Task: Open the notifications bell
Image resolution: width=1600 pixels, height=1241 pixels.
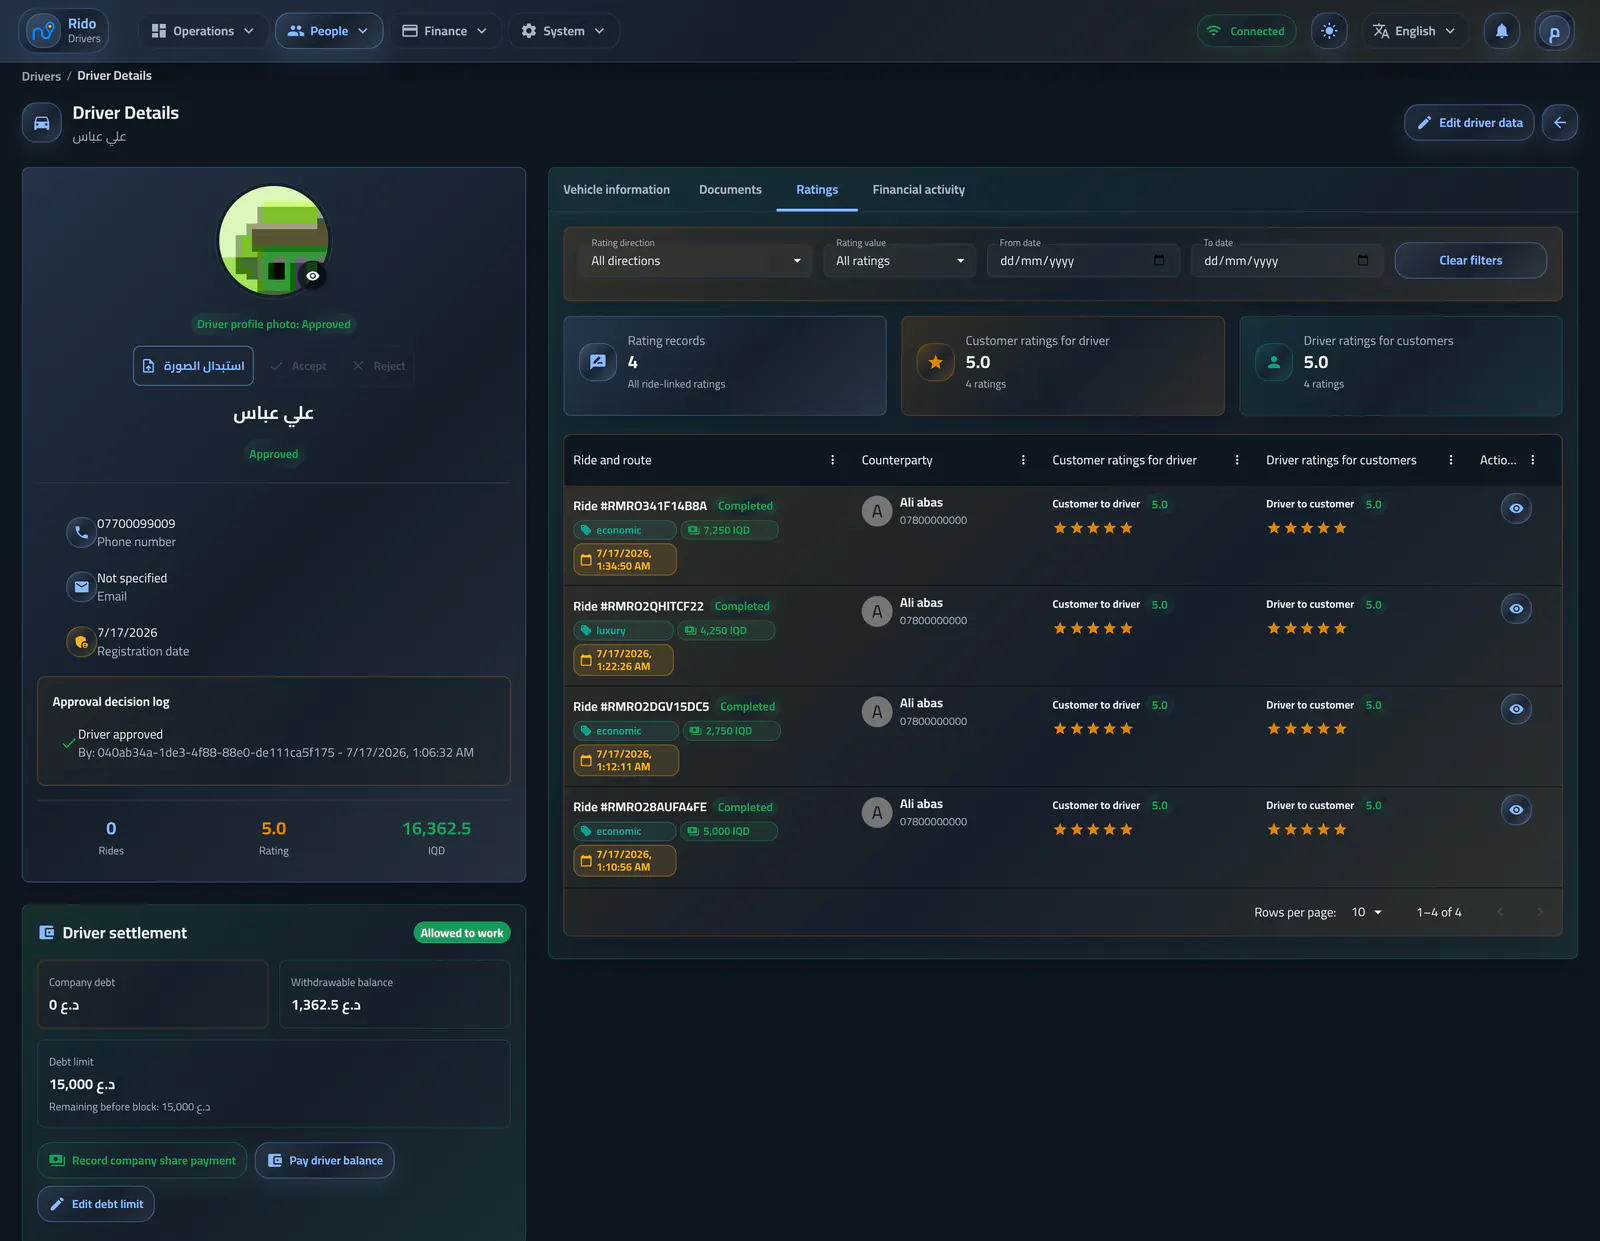Action: [1501, 31]
